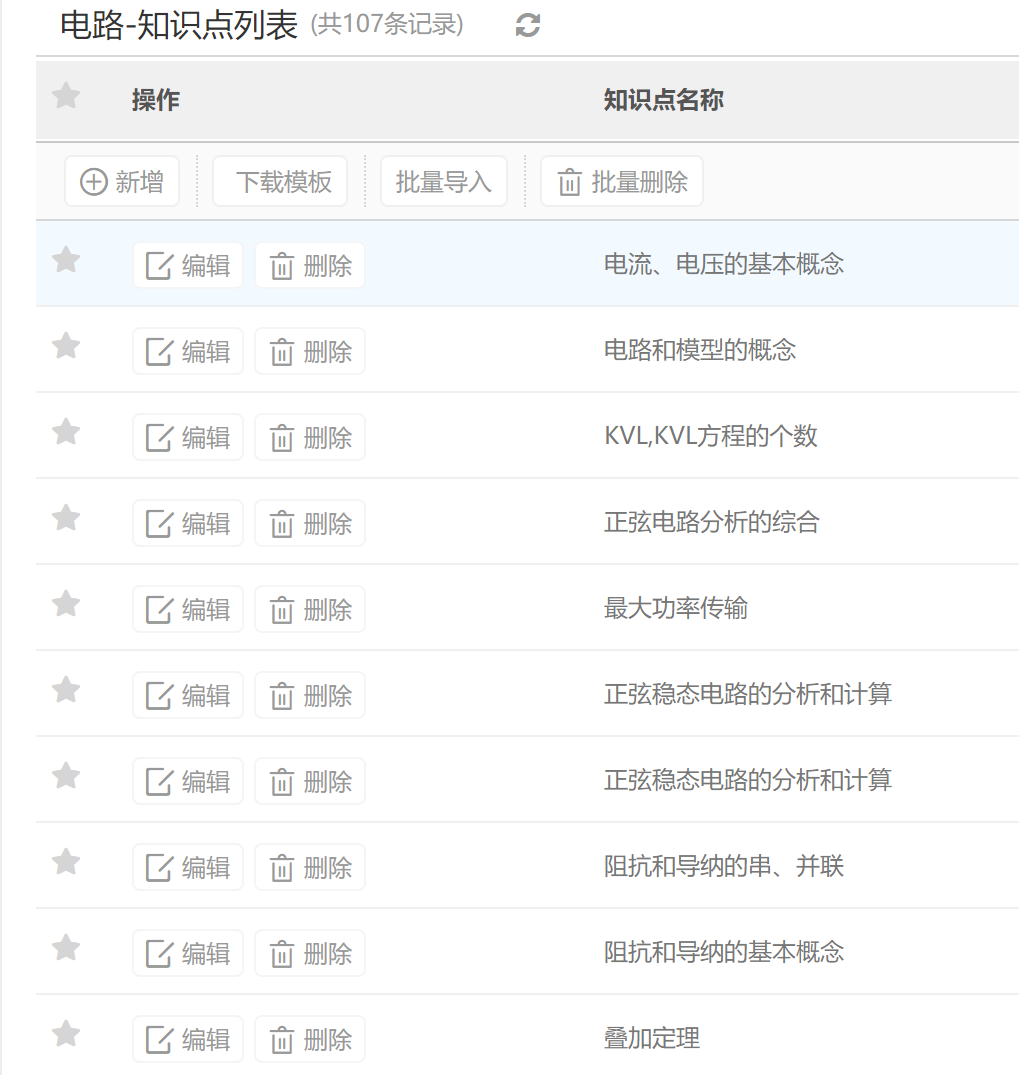Viewport: 1019px width, 1075px height.
Task: Click the 知识点名称 column header
Action: [663, 100]
